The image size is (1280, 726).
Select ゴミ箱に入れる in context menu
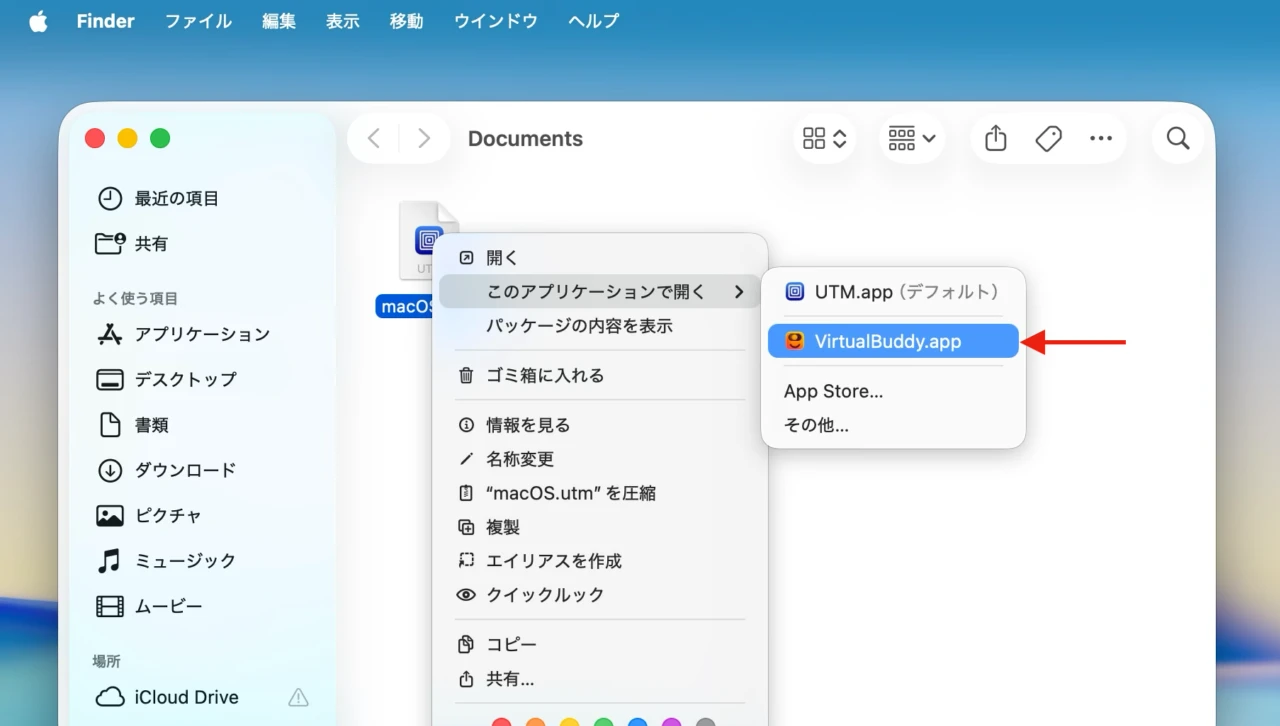point(545,376)
